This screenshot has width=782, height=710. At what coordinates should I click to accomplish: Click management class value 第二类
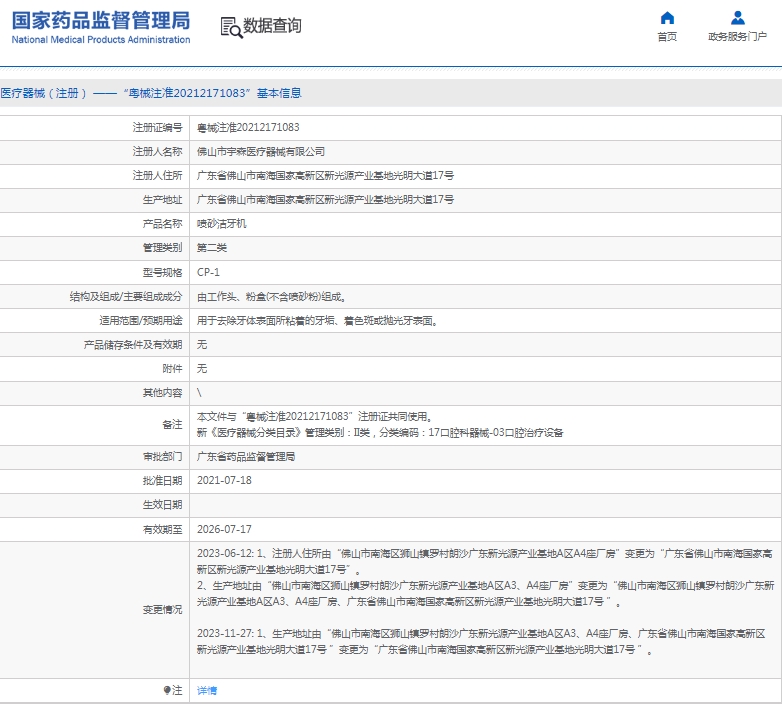tap(211, 248)
